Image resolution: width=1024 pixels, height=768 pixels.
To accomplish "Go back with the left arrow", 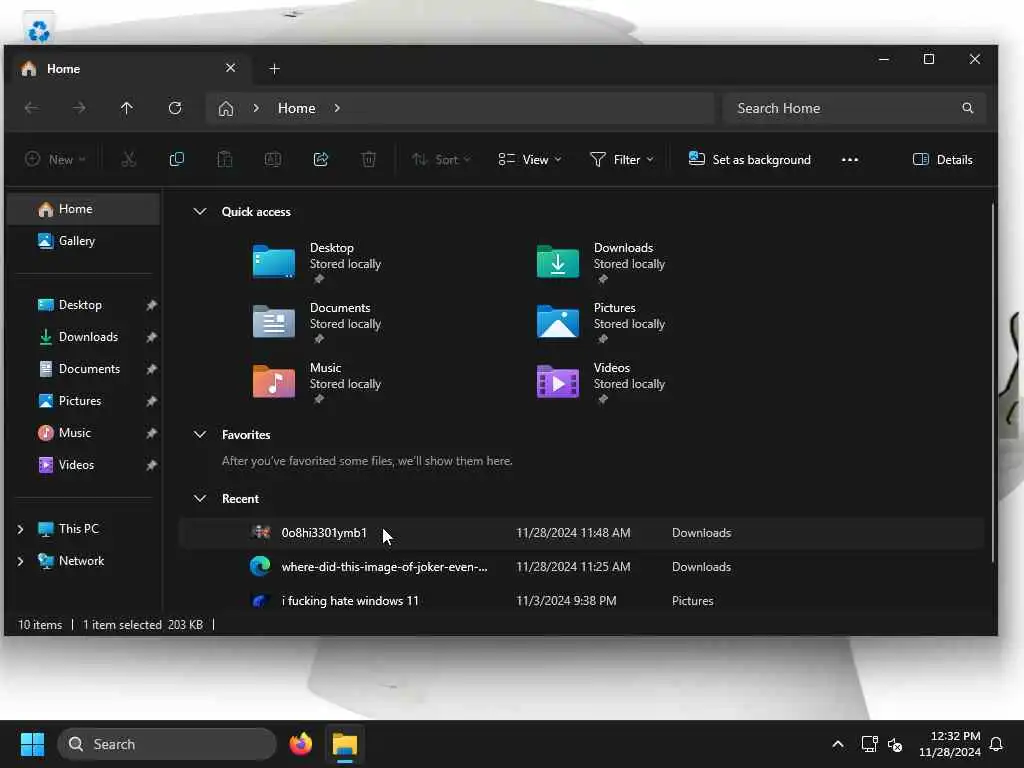I will pyautogui.click(x=31, y=108).
